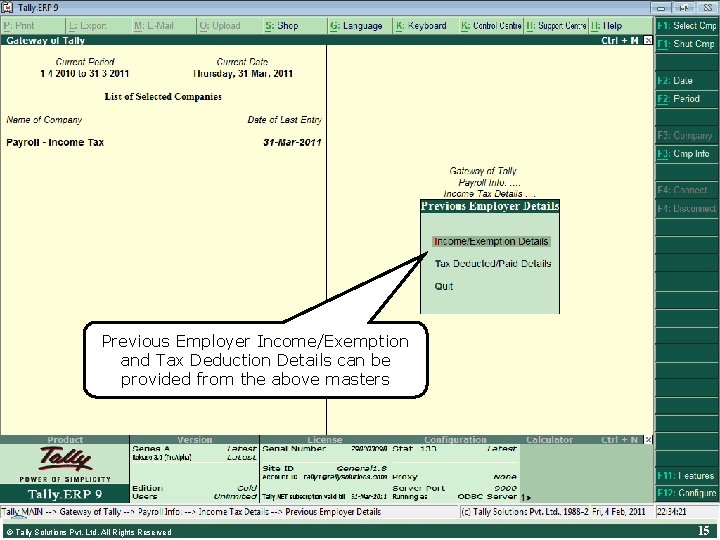Viewport: 720px width, 540px height.
Task: Click the current period 1-4-2010 to 31-3-2011
Action: [x=84, y=73]
